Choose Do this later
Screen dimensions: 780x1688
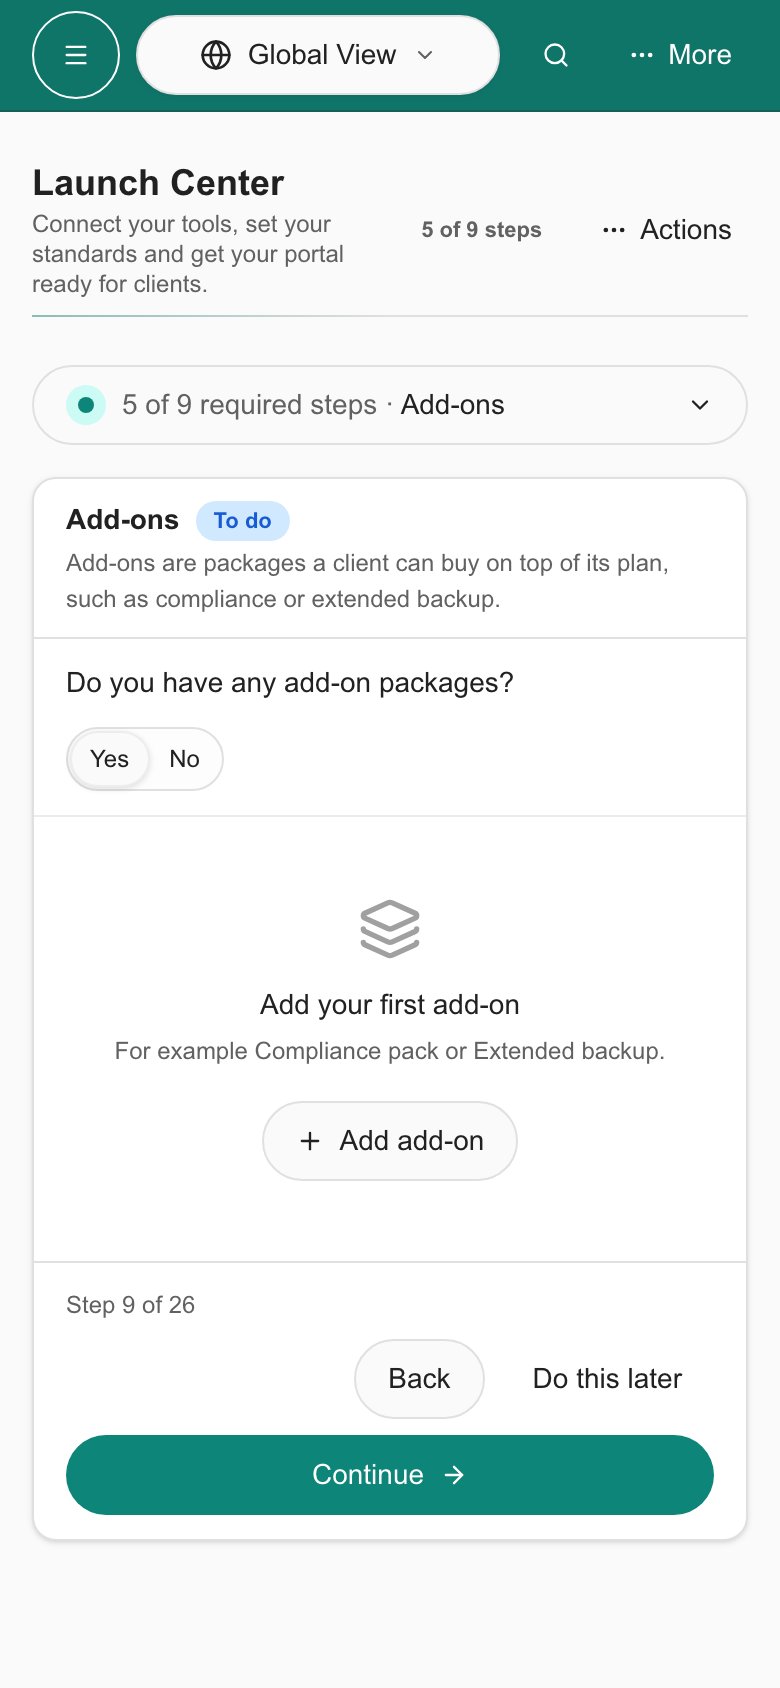coord(608,1379)
